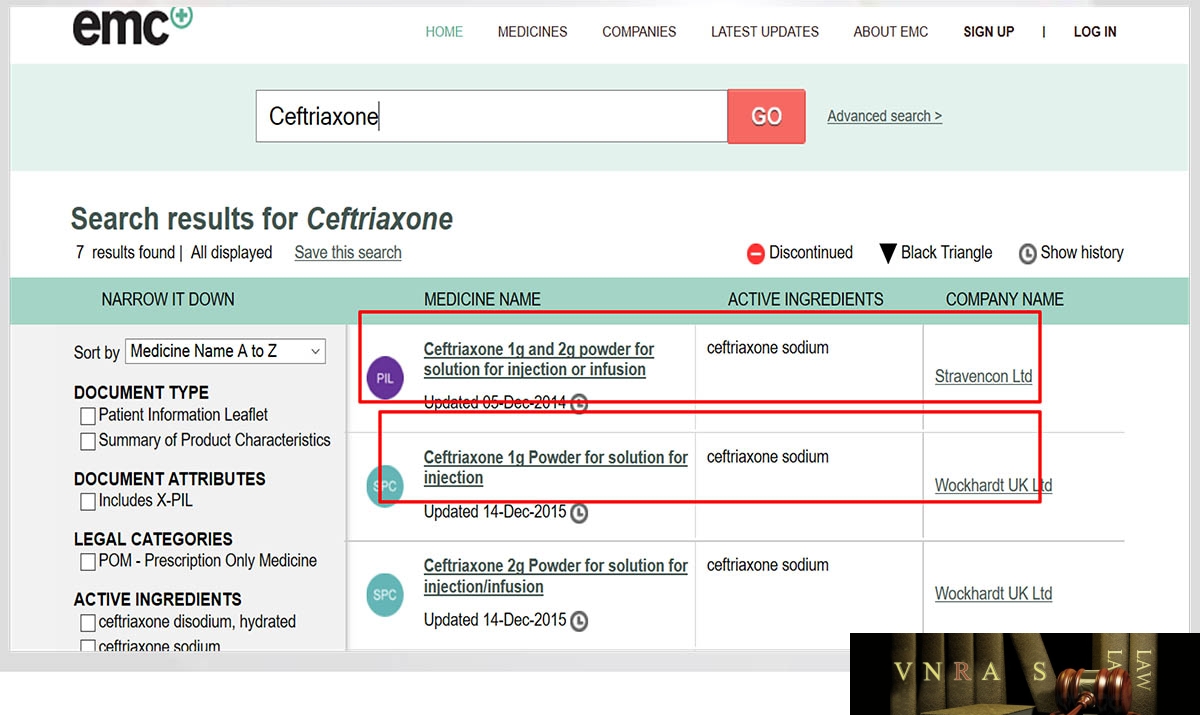Click SPC icon beside Ceftriaxone 2g Powder

[385, 594]
